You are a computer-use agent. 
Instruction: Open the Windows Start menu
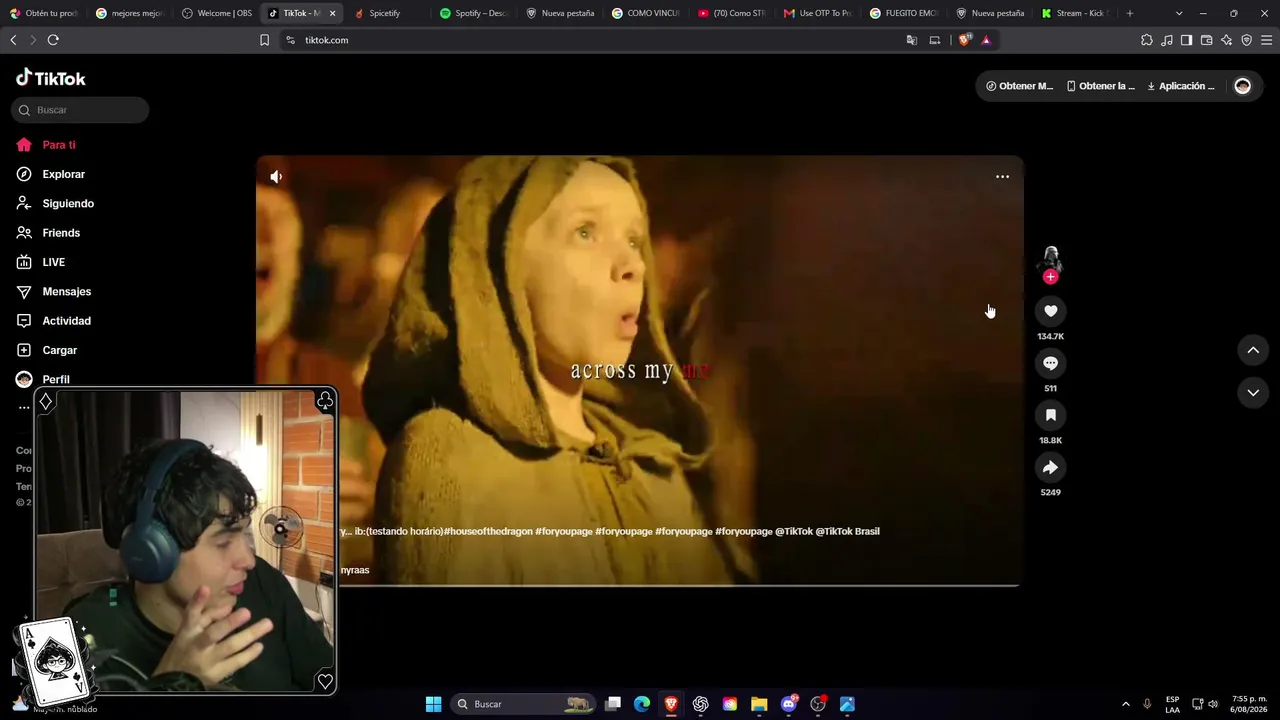(433, 704)
